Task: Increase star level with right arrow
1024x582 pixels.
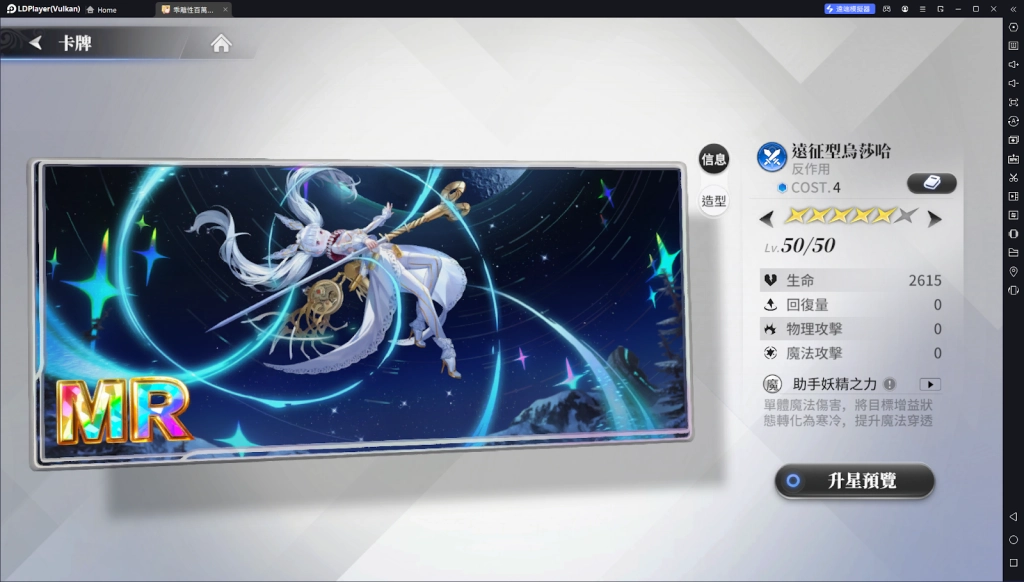Action: pos(934,218)
